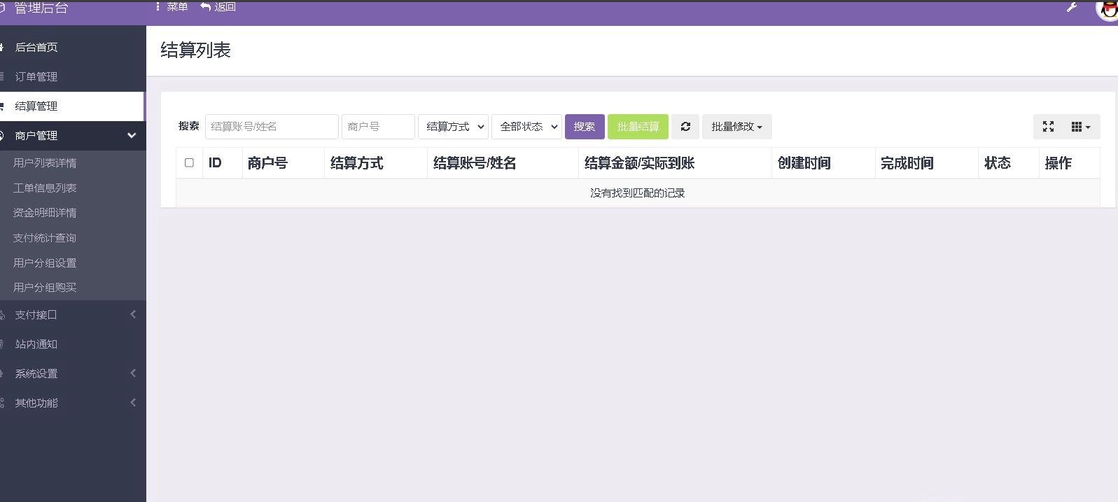The width and height of the screenshot is (1118, 502).
Task: Click the purple 搜索 button
Action: (x=585, y=127)
